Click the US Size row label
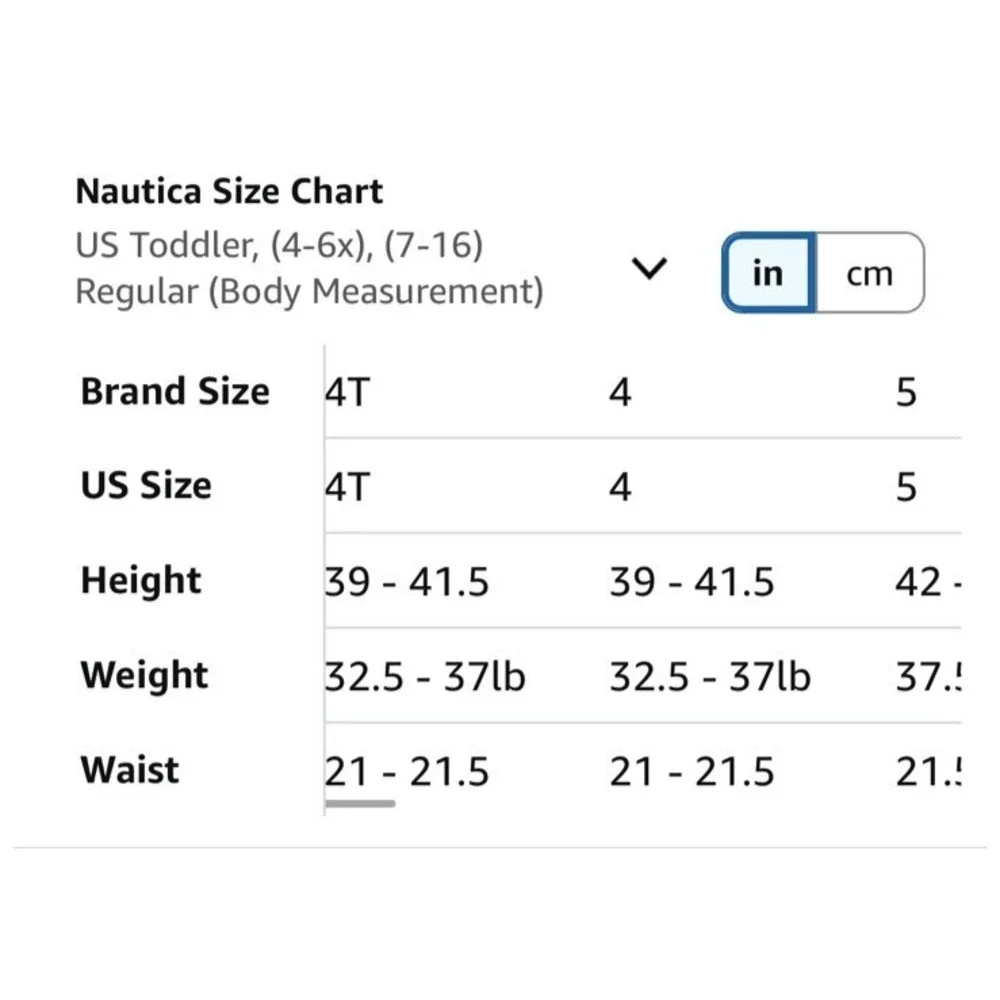 coord(145,486)
